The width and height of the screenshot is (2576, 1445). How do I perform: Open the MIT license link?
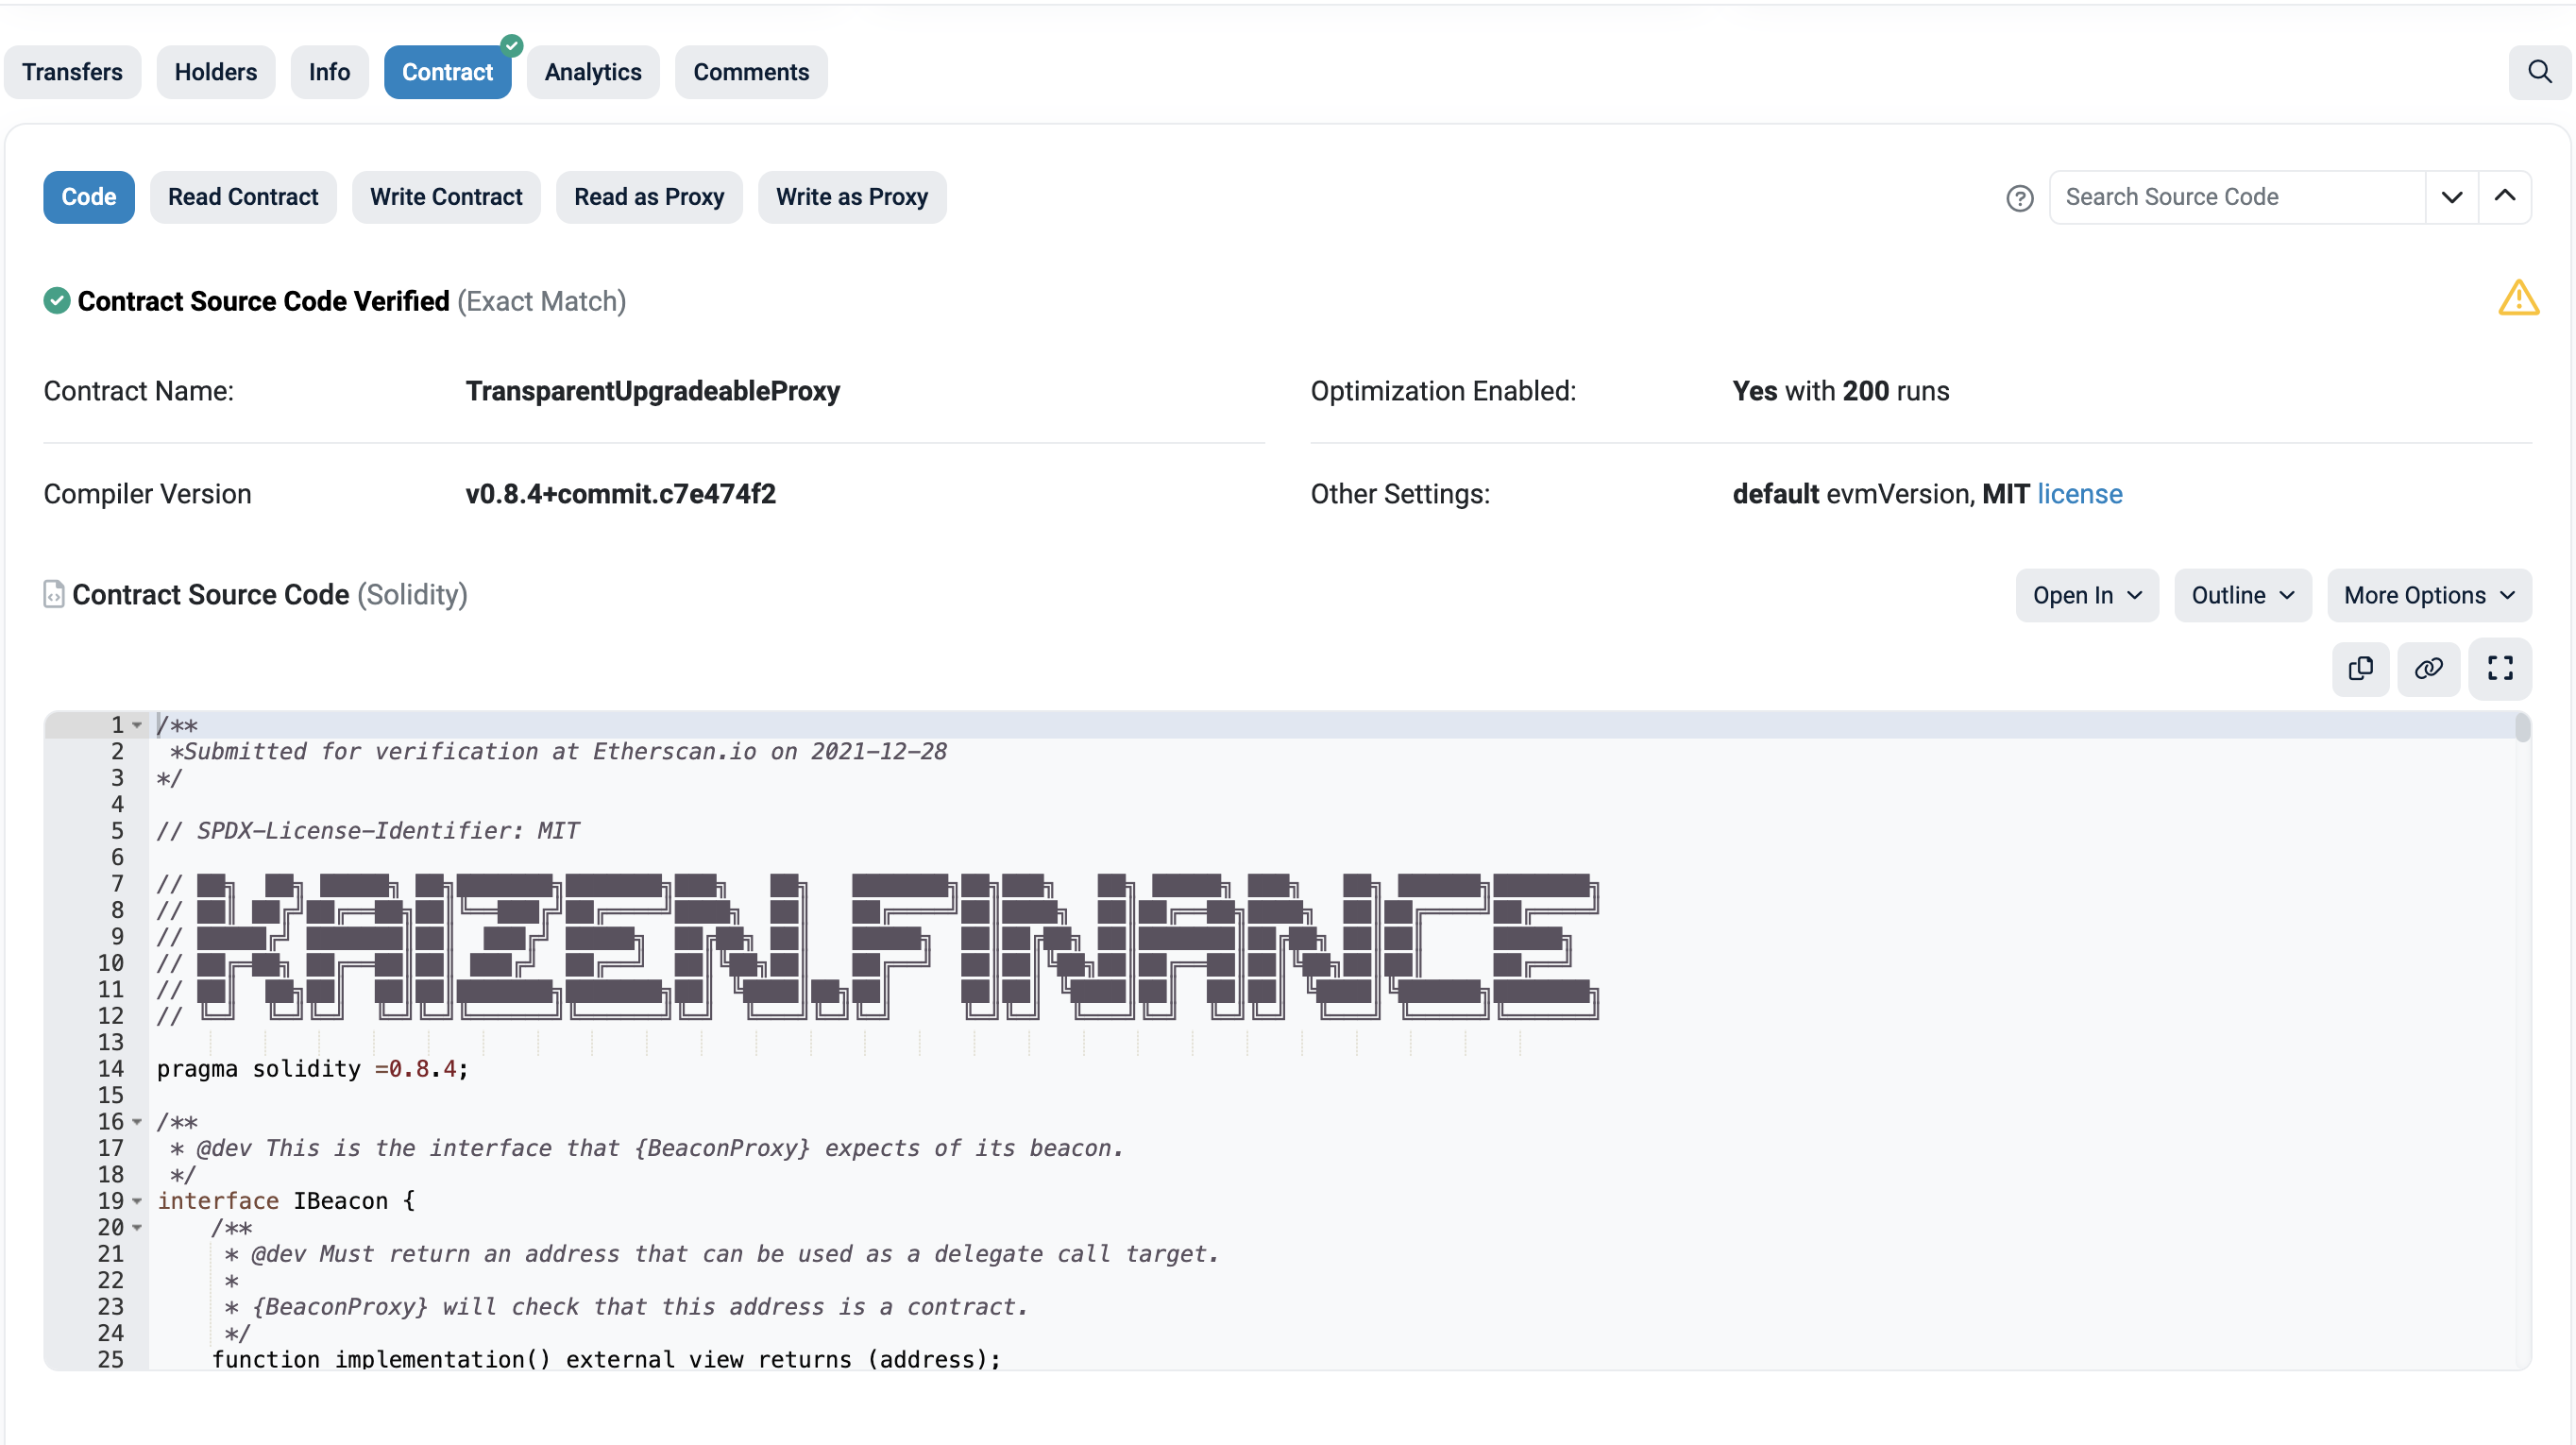pyautogui.click(x=2079, y=494)
